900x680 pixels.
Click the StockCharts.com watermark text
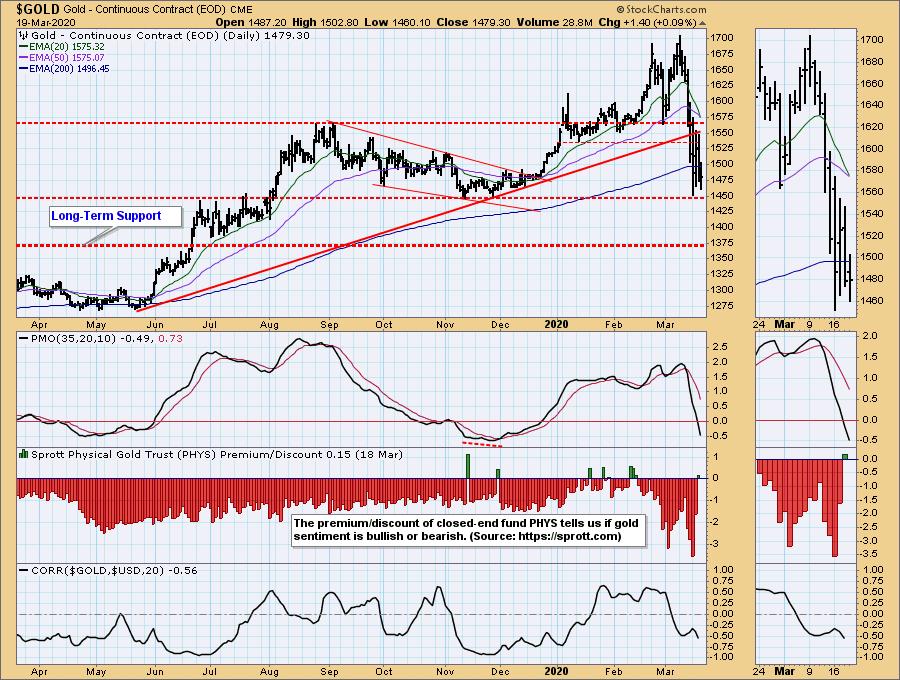click(x=662, y=10)
